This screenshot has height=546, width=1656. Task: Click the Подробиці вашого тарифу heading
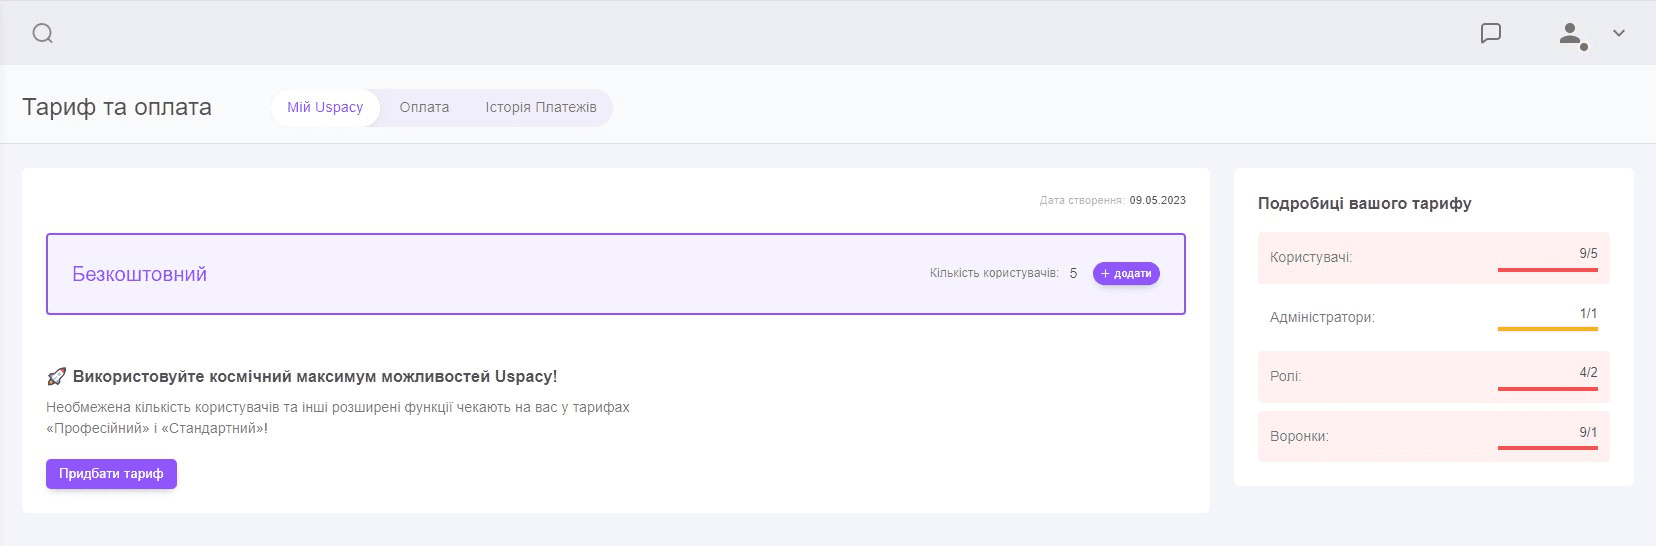pos(1364,203)
